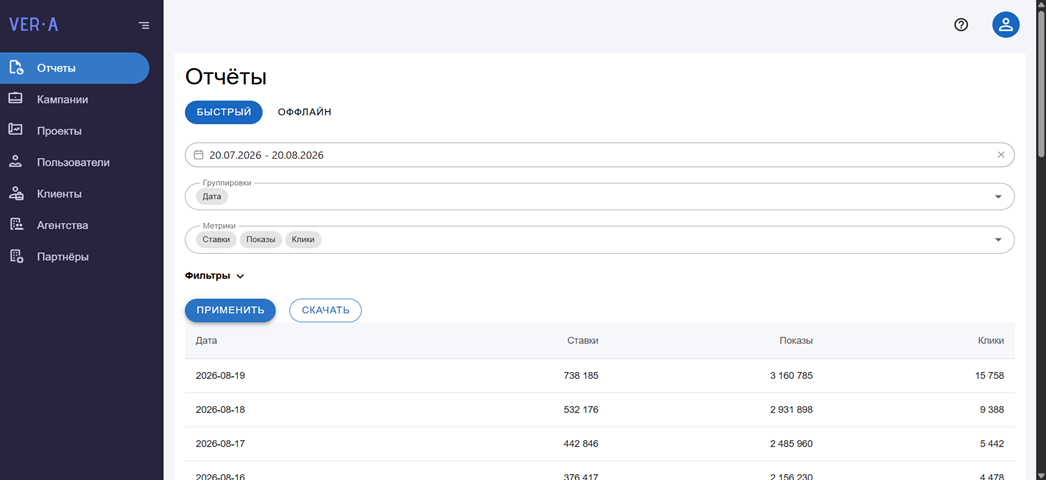Click the Клики metric chip
This screenshot has width=1046, height=480.
(304, 240)
